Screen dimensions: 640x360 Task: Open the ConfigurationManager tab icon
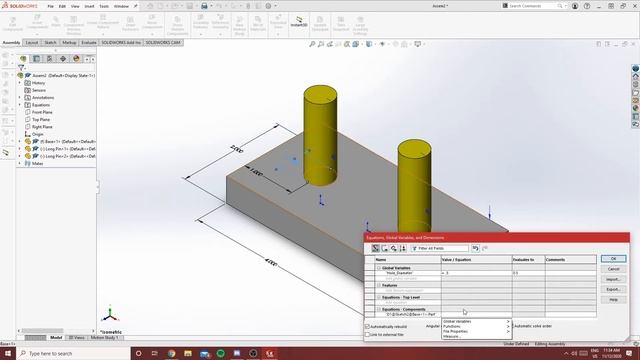[49, 59]
